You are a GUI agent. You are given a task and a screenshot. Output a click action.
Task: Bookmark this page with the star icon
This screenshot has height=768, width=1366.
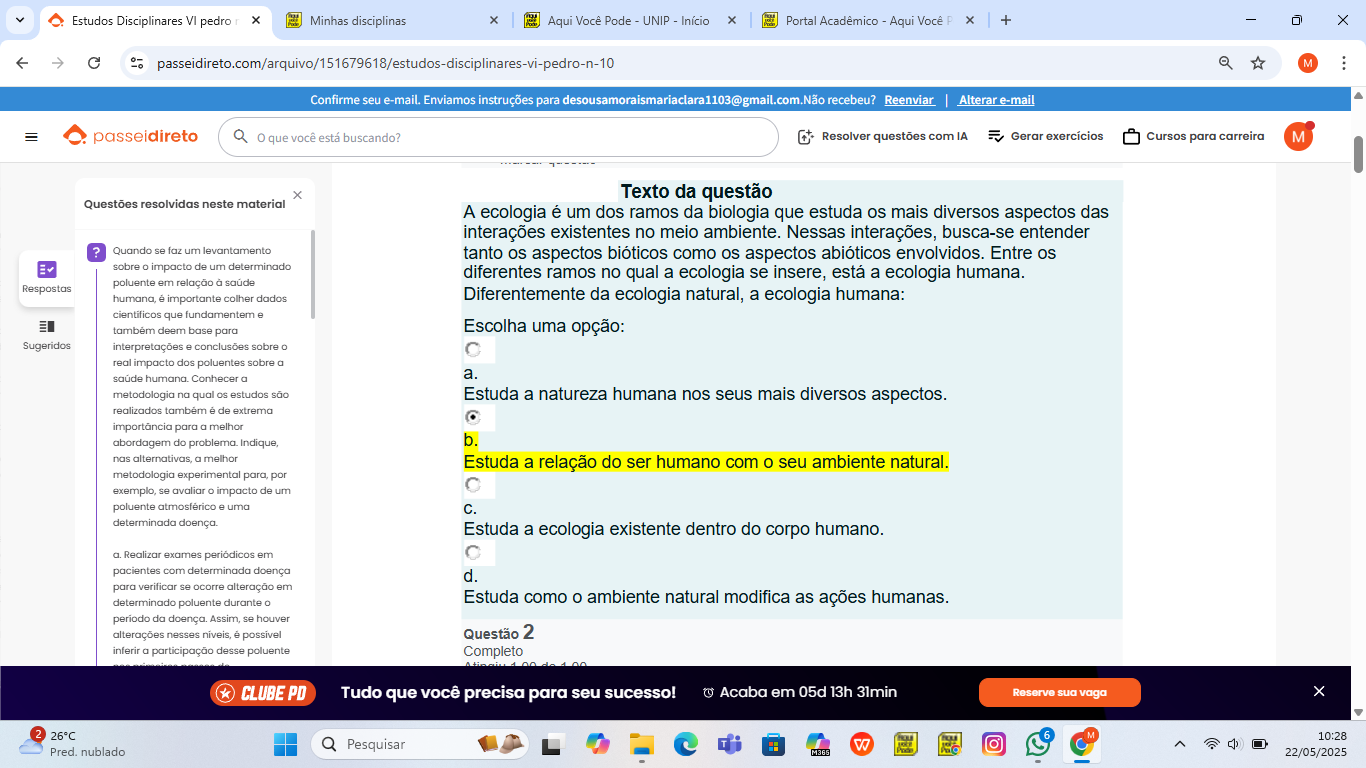click(1258, 63)
